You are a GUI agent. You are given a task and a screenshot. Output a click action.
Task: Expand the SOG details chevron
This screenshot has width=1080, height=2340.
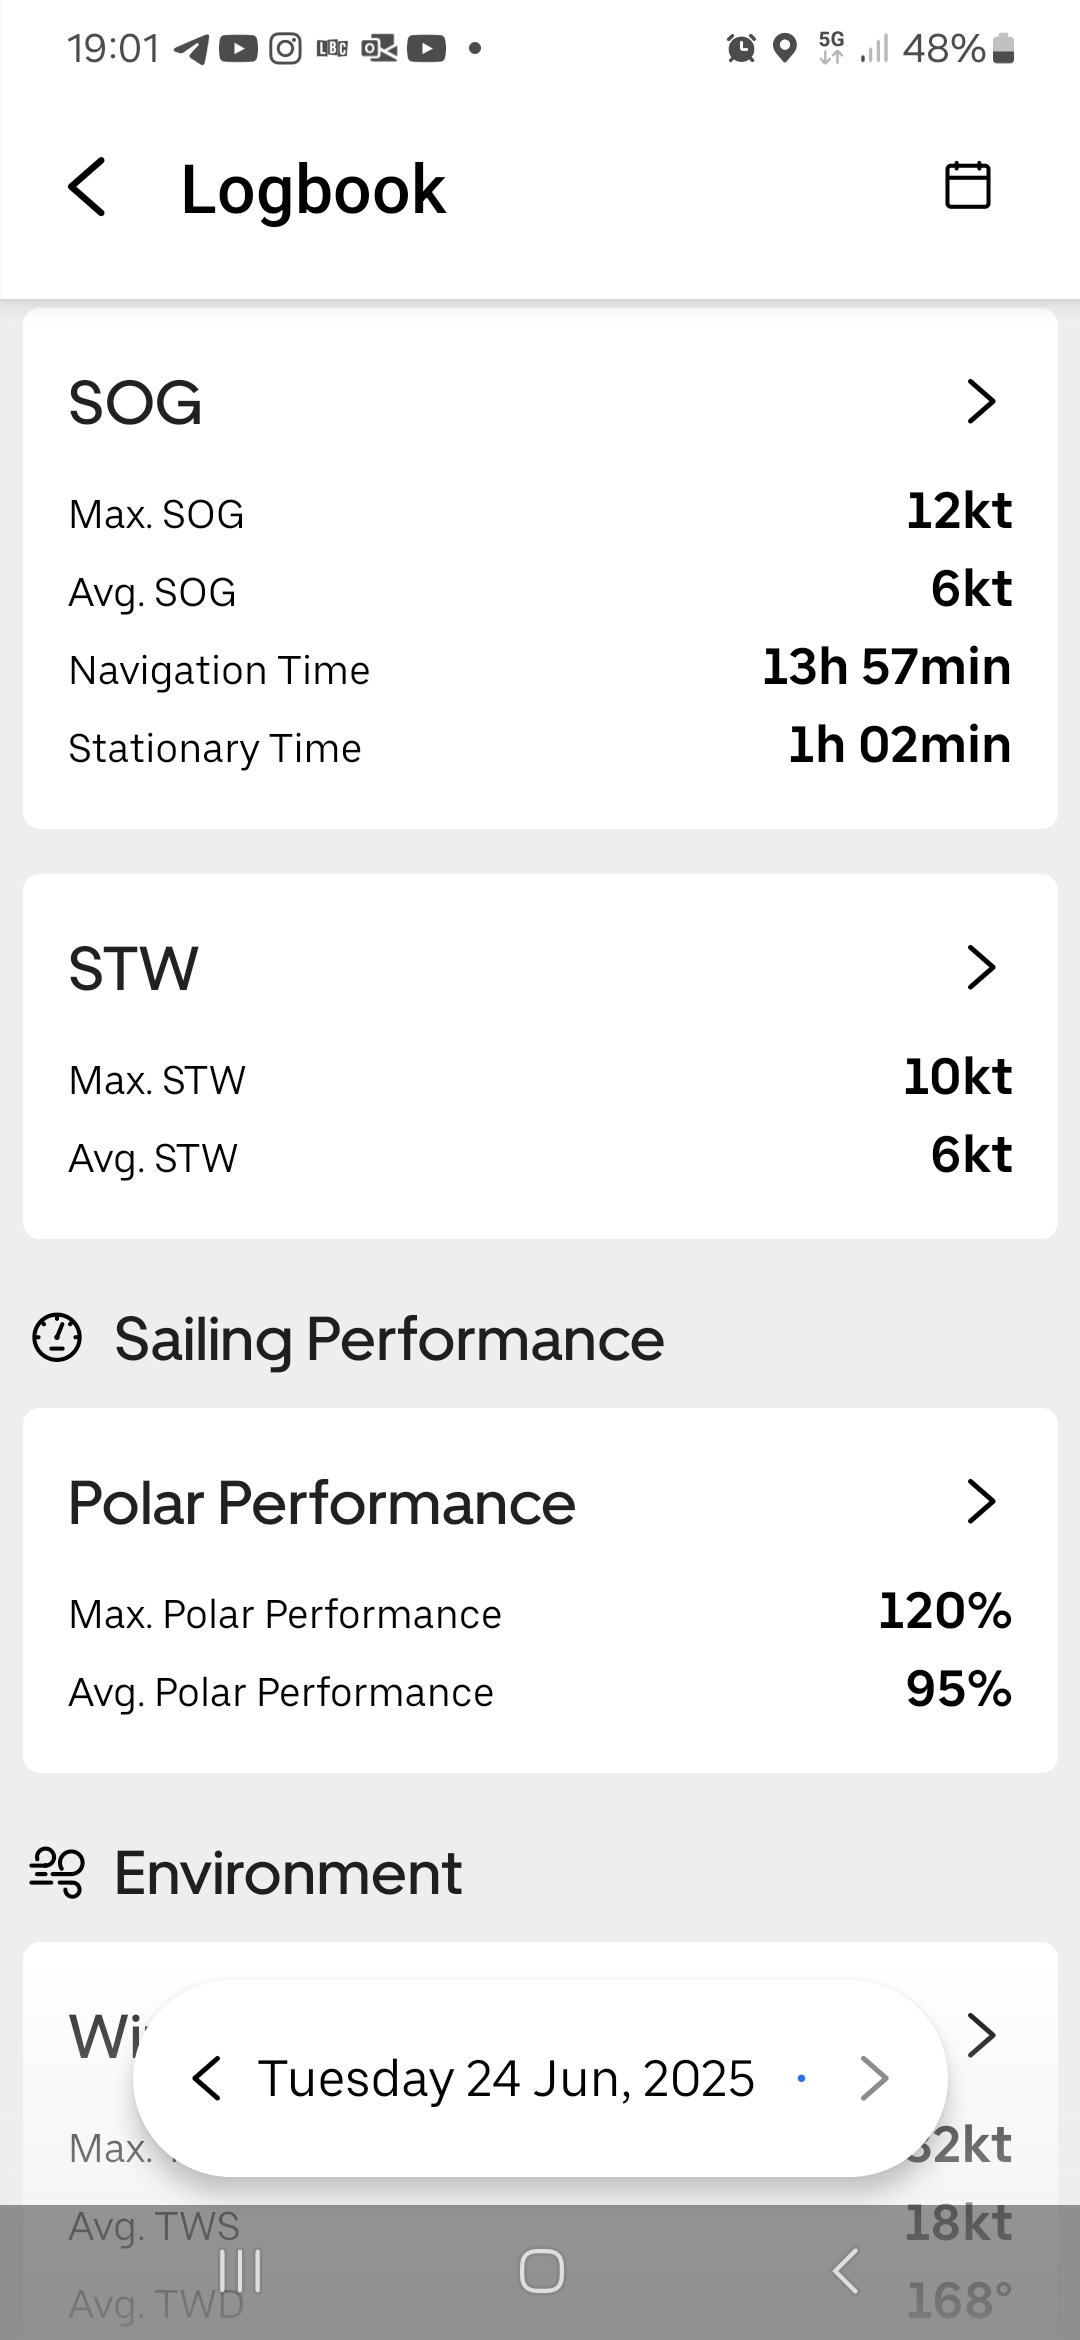(981, 401)
